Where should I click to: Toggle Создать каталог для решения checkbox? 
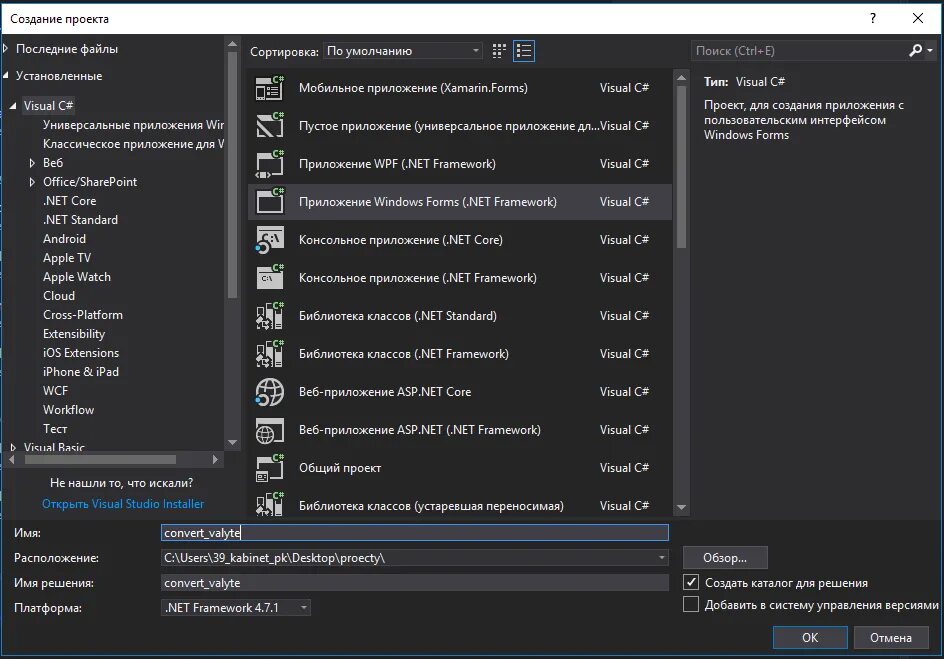[x=691, y=582]
